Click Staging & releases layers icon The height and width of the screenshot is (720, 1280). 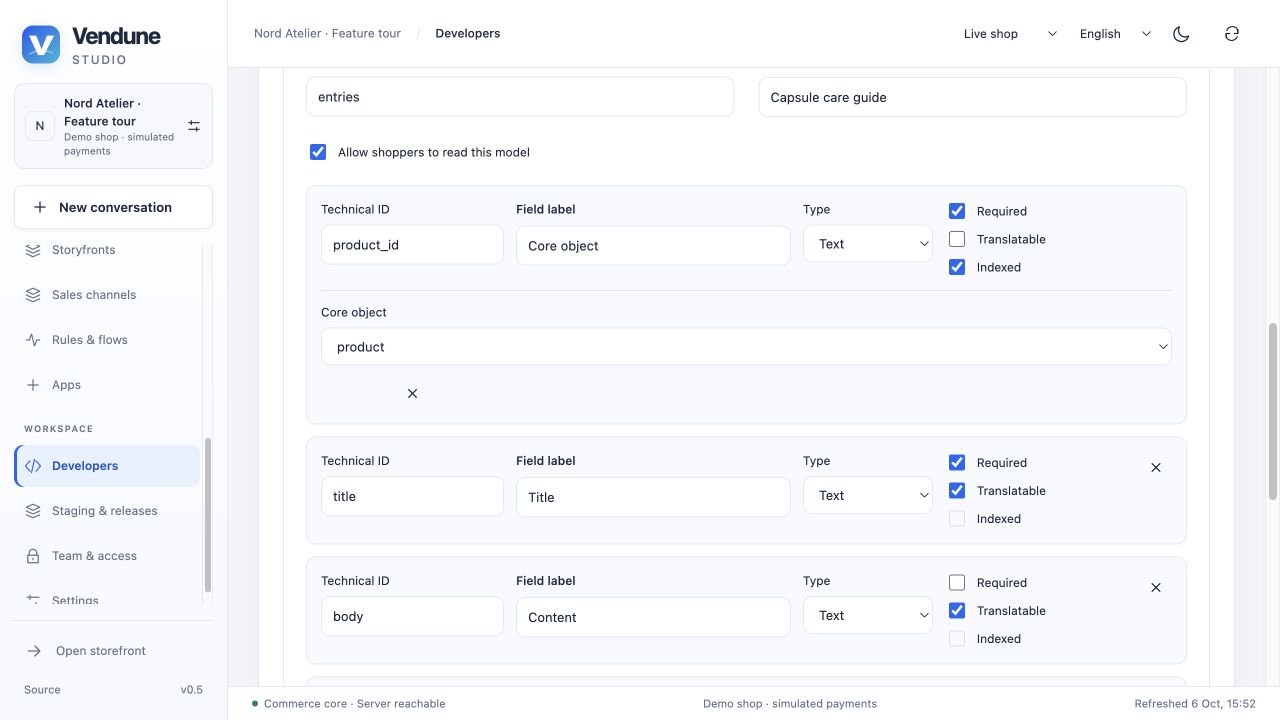coord(33,511)
